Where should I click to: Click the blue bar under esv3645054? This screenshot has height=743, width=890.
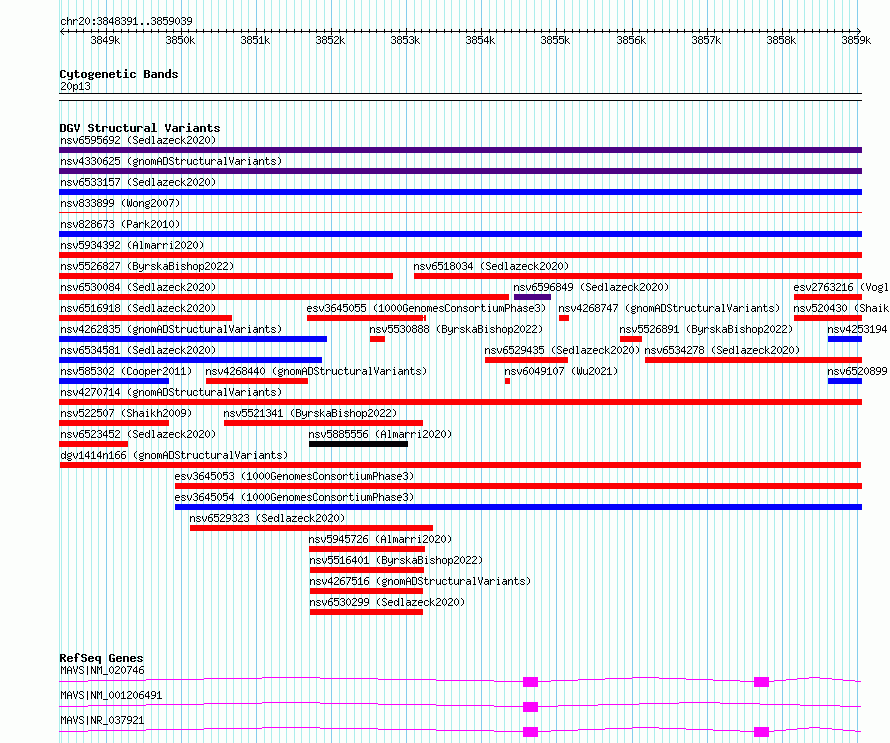[518, 507]
